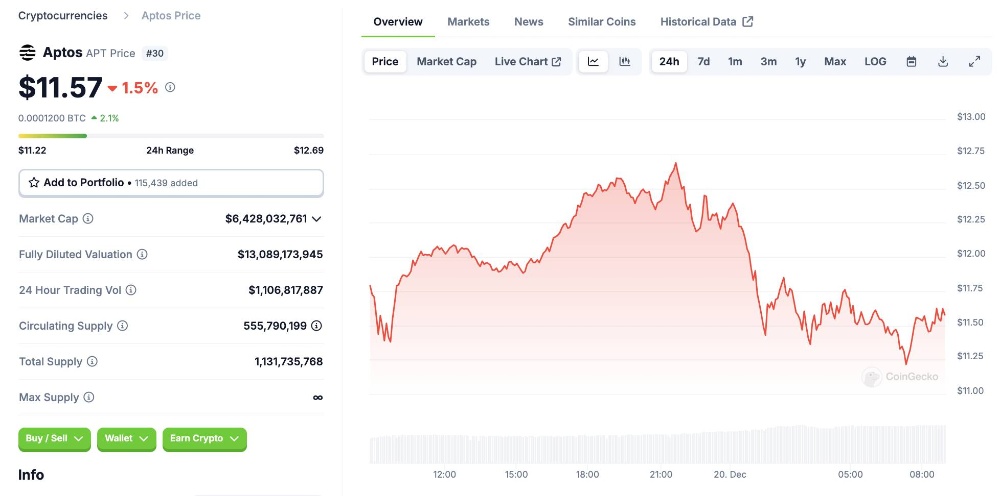Click the $6,428,032,761 market cap value
Image resolution: width=1000 pixels, height=496 pixels.
click(x=266, y=219)
